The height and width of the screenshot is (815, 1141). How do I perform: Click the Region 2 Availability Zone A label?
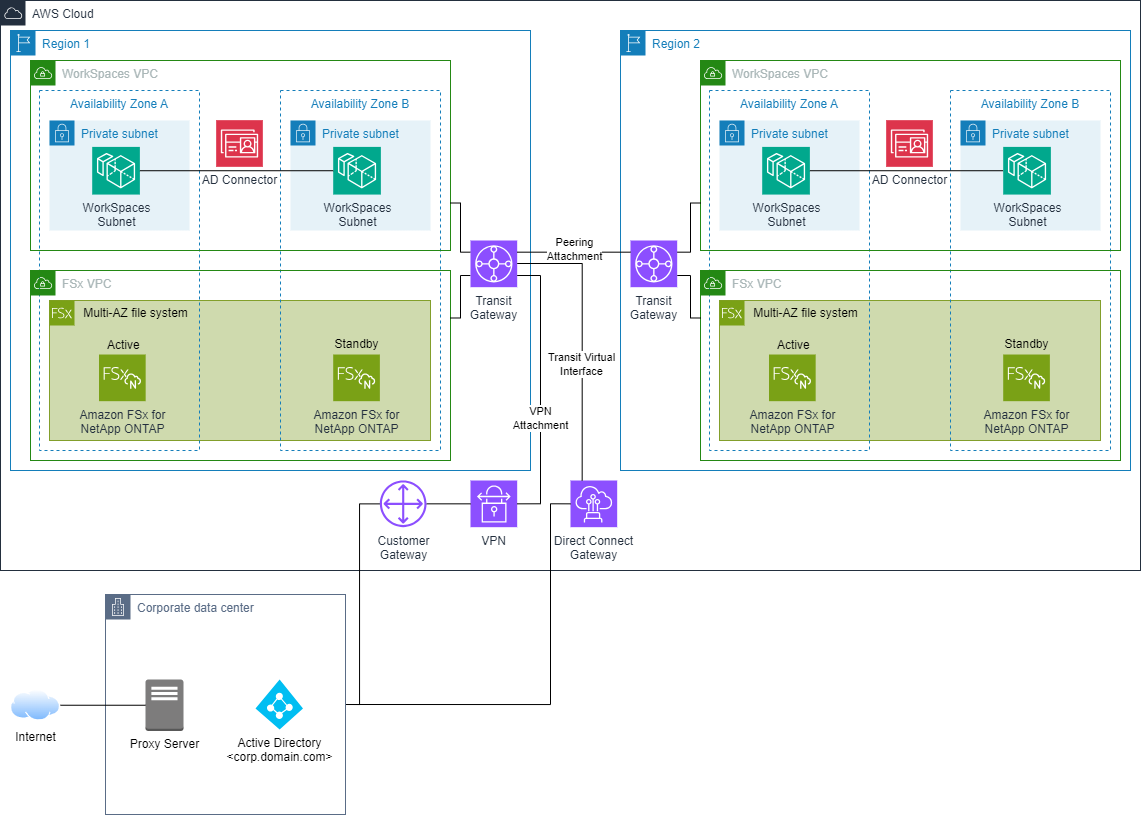pyautogui.click(x=789, y=103)
